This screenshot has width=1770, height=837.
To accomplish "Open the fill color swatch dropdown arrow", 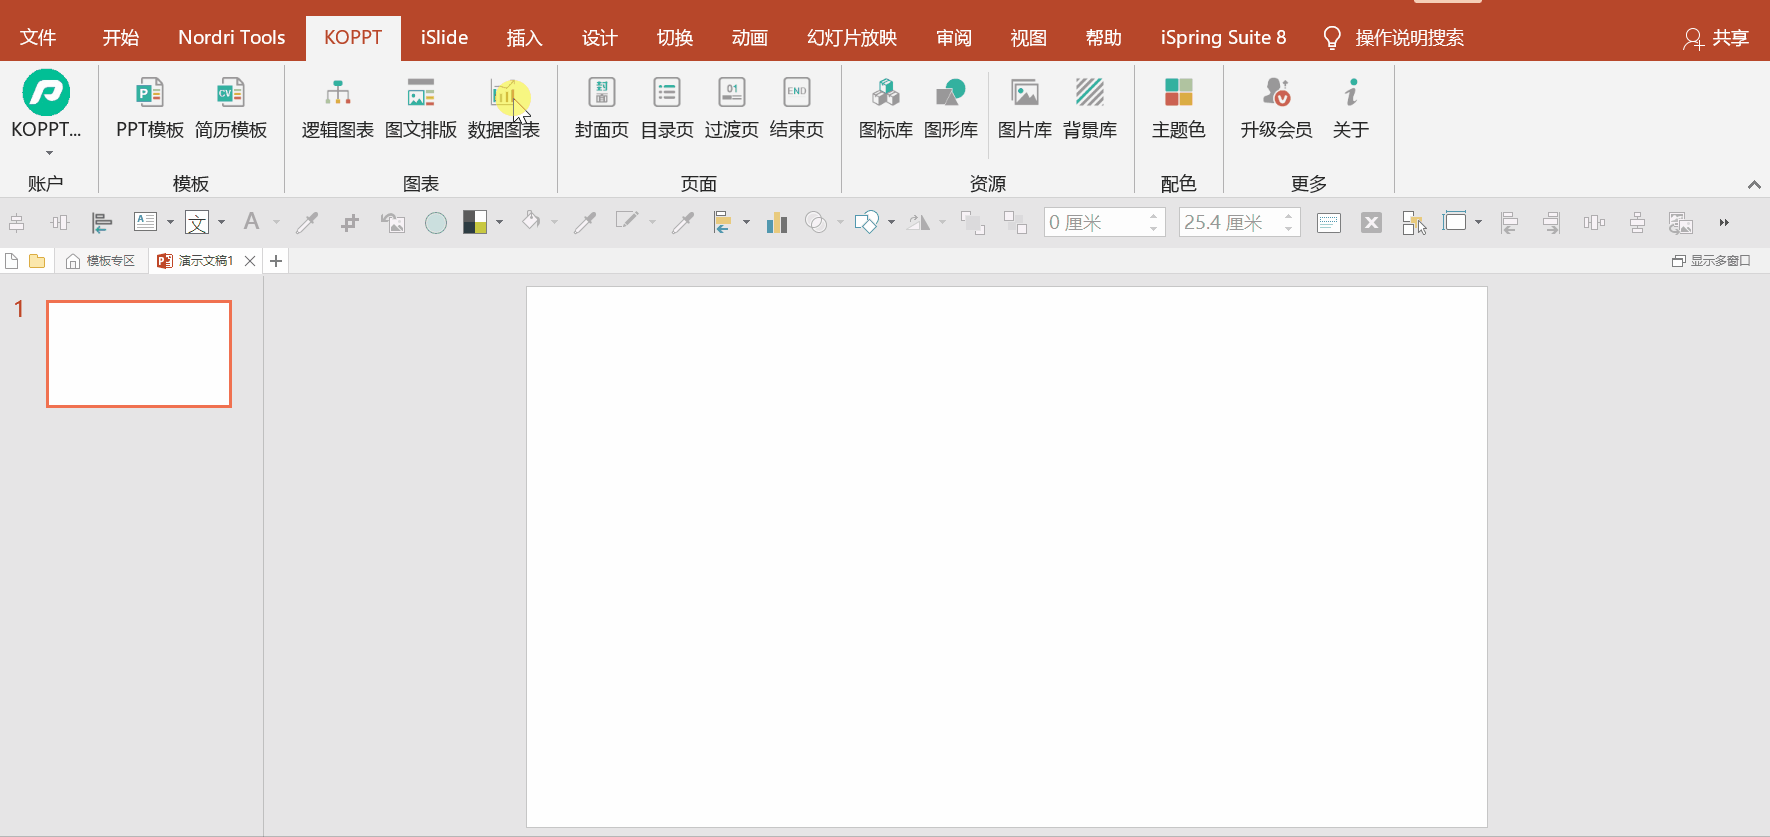I will [x=499, y=222].
